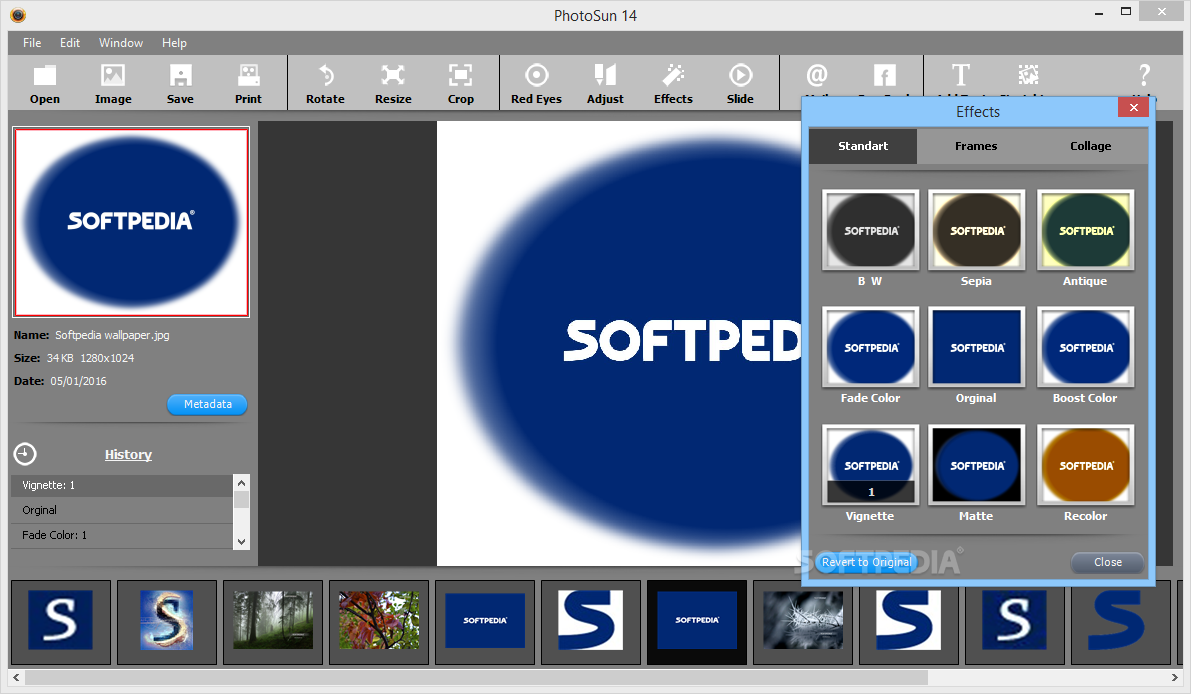This screenshot has width=1191, height=694.
Task: Close Effects panel with red X
Action: (1133, 107)
